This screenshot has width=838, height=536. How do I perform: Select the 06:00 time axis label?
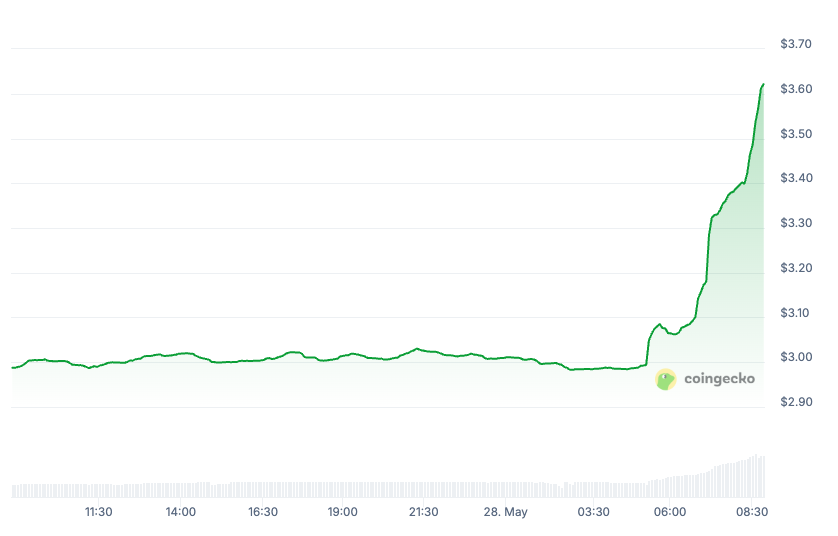(x=670, y=512)
